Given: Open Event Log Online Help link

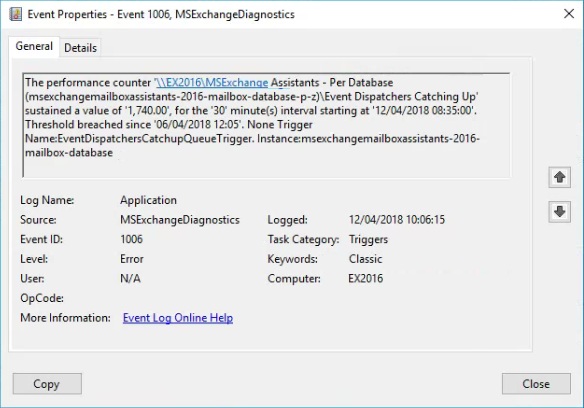Looking at the screenshot, I should 178,318.
